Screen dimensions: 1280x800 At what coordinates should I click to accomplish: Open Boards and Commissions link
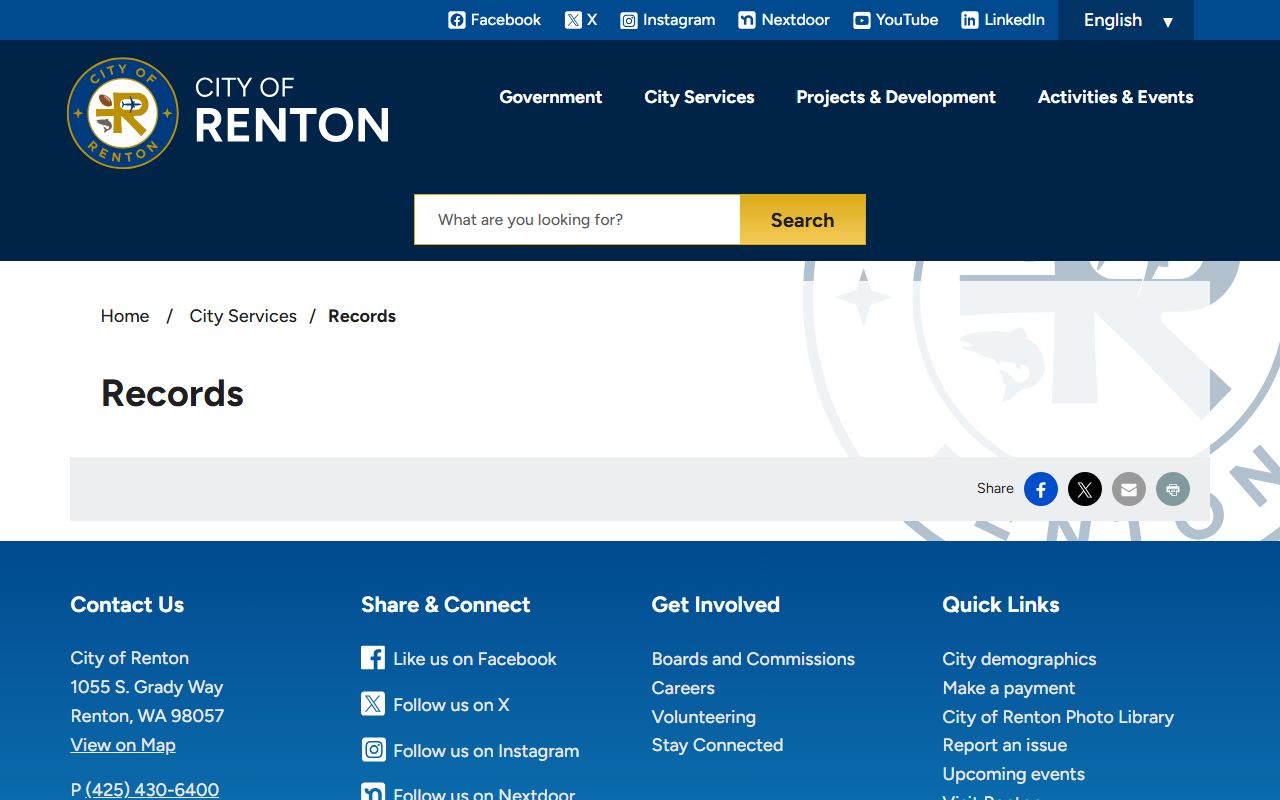(753, 659)
